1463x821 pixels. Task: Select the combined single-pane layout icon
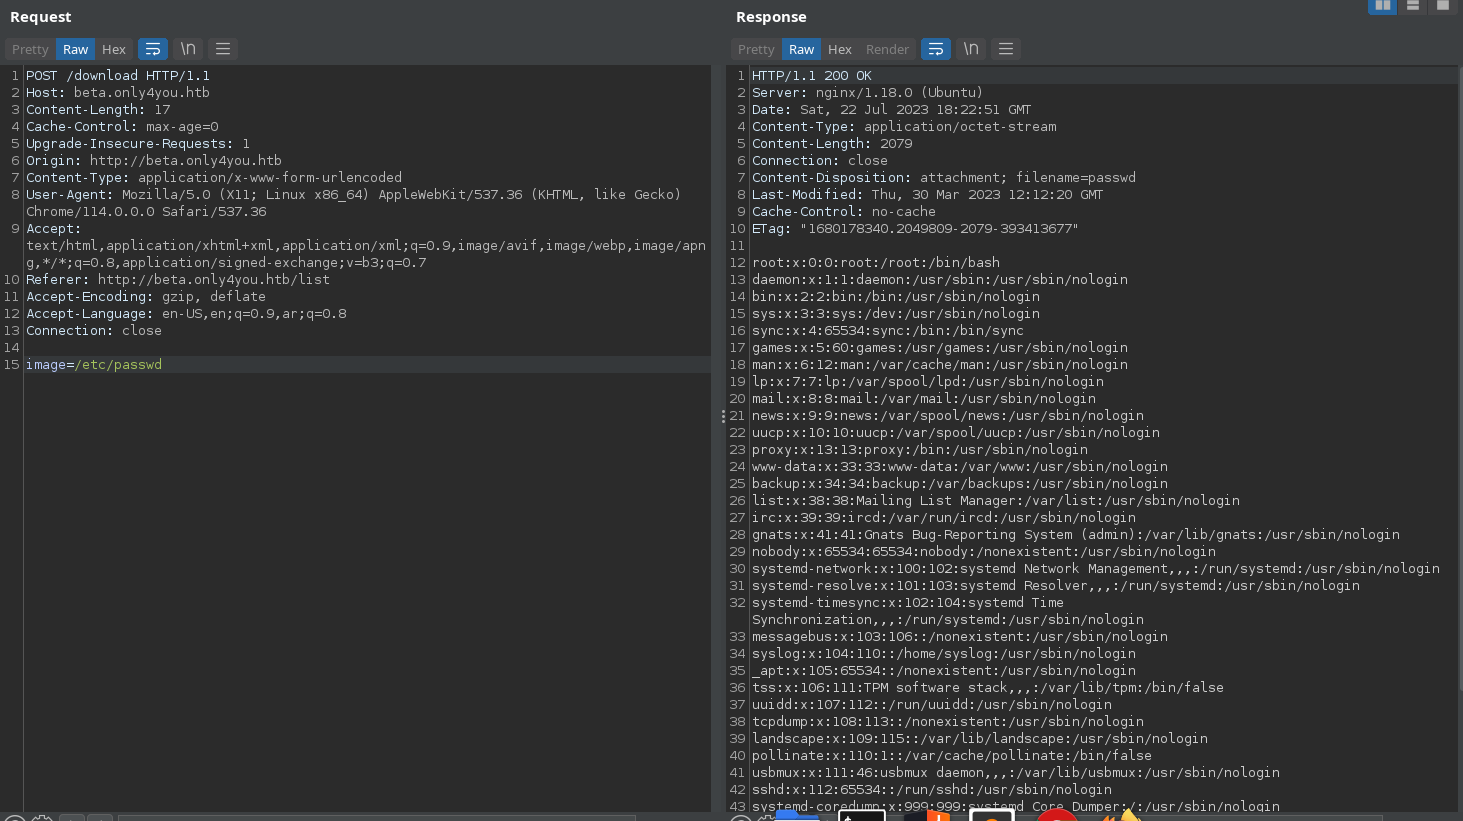click(x=1442, y=6)
